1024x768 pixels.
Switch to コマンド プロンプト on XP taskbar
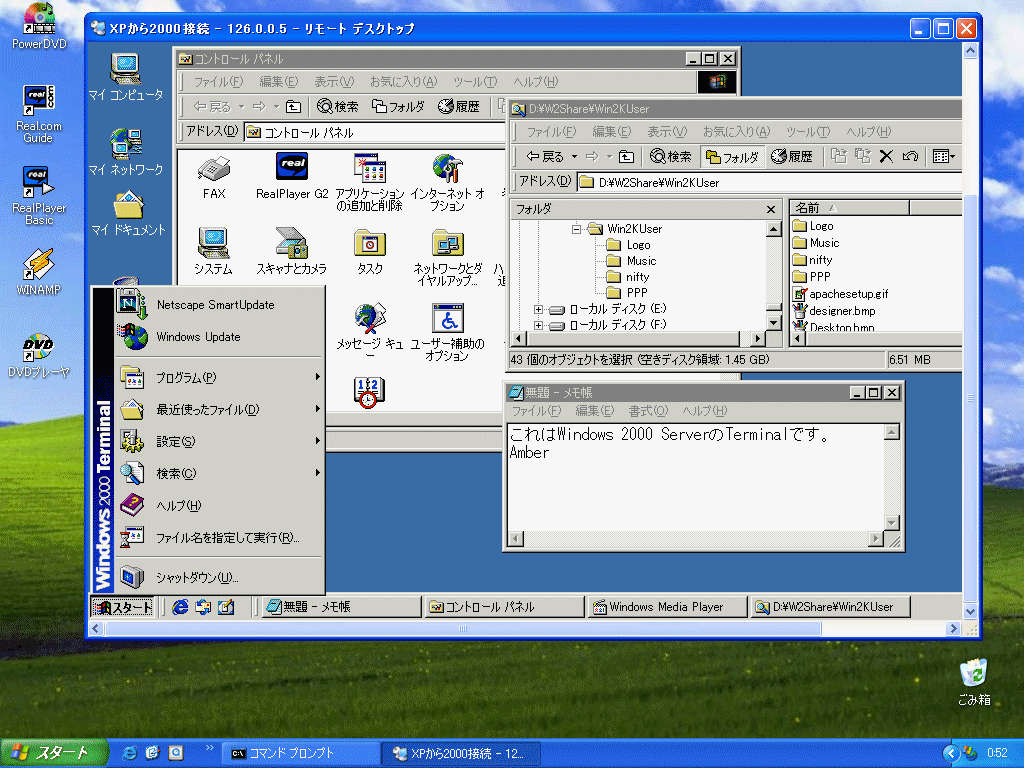tap(301, 754)
